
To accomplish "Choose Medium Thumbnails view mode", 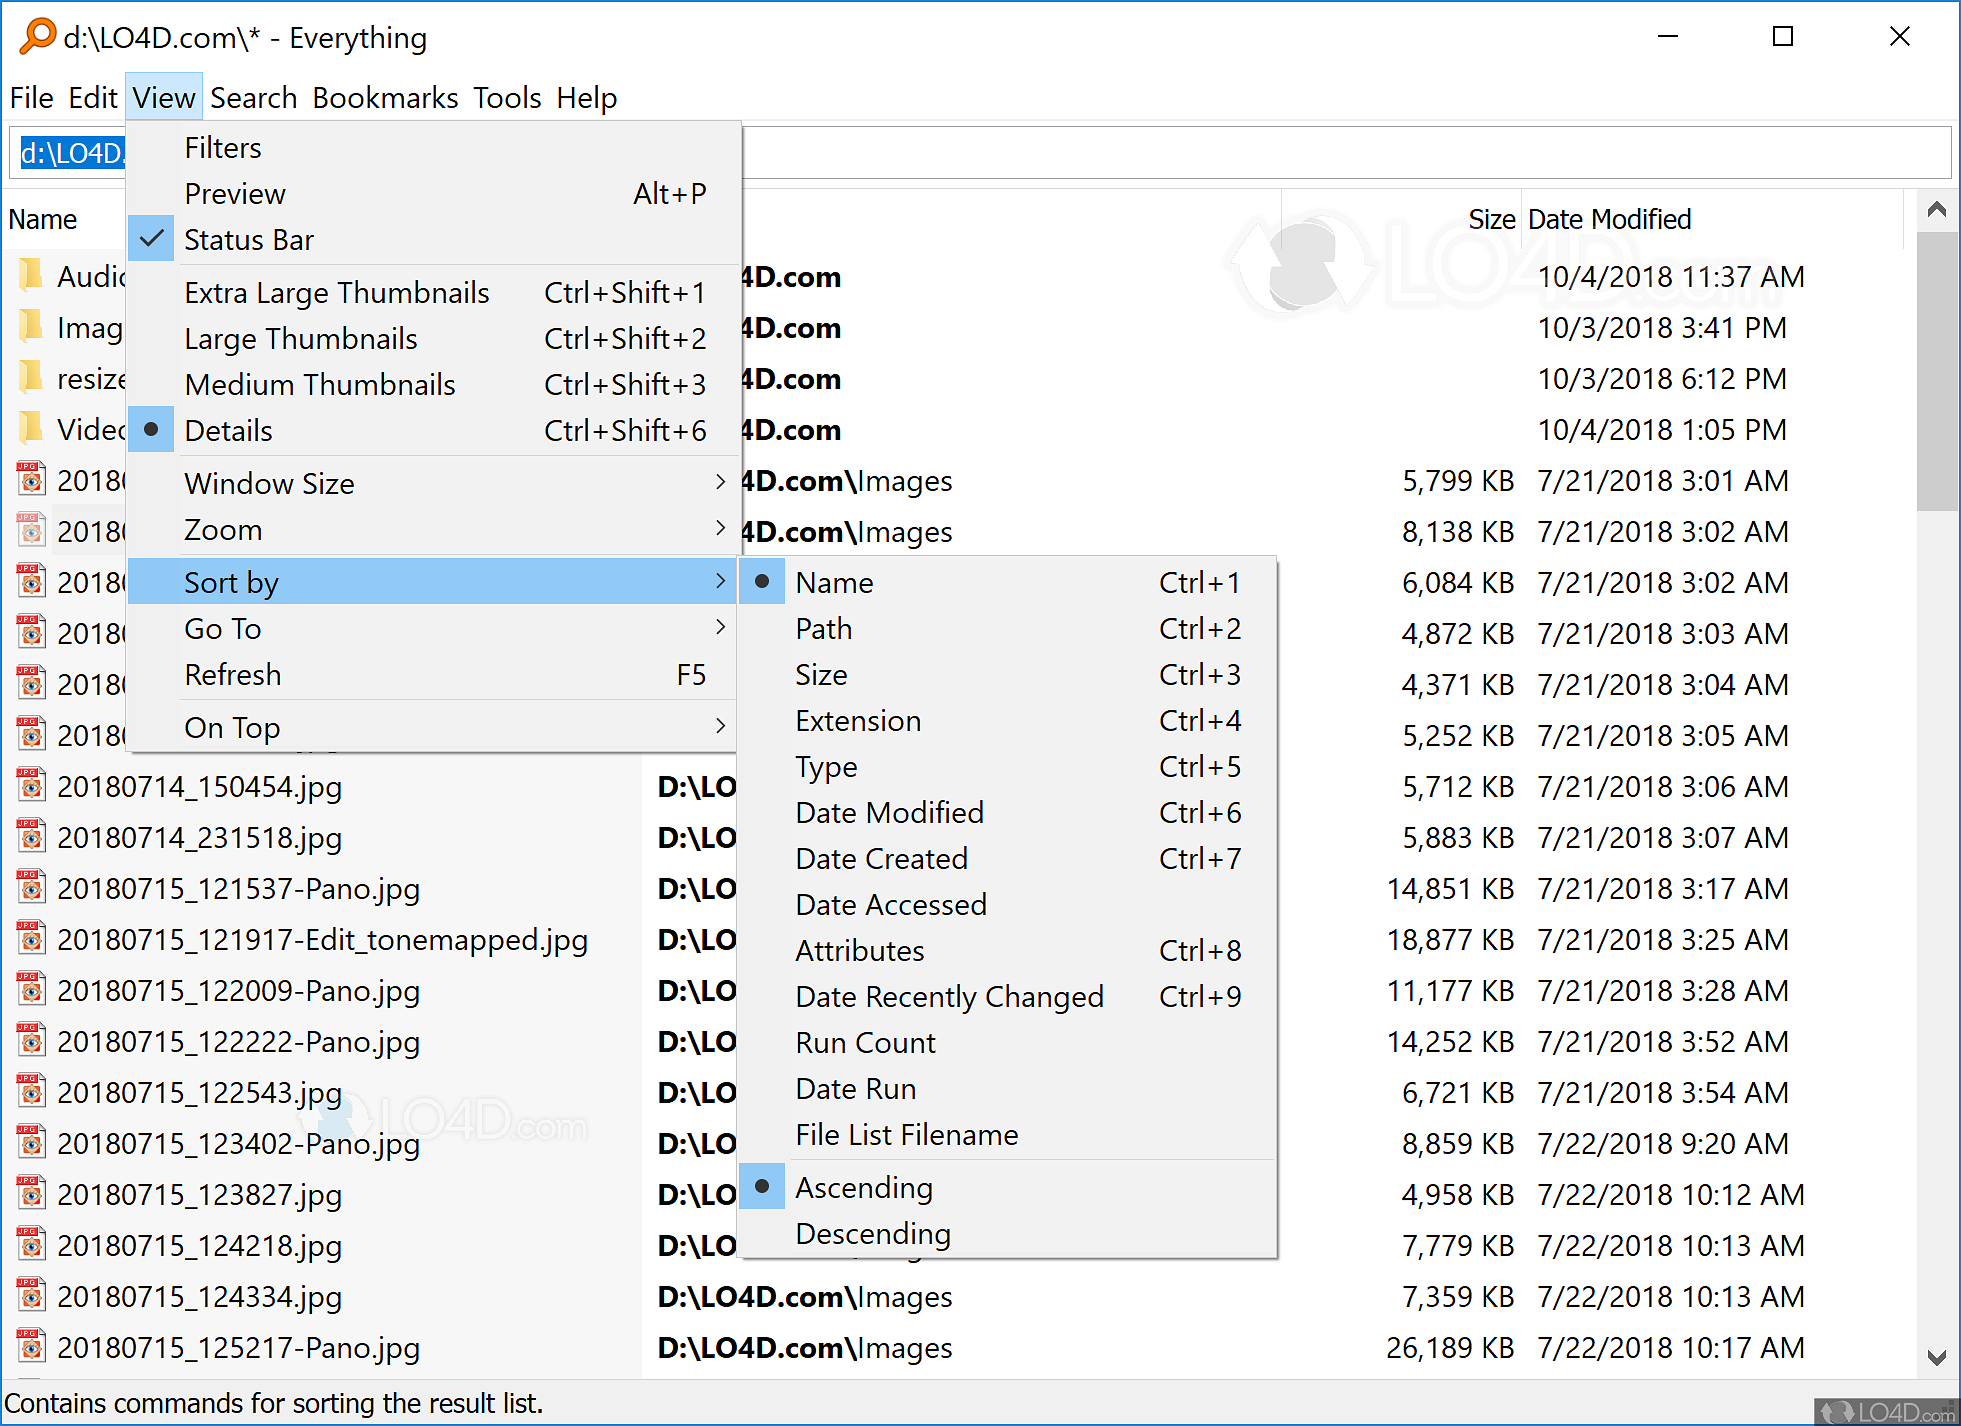I will (319, 385).
